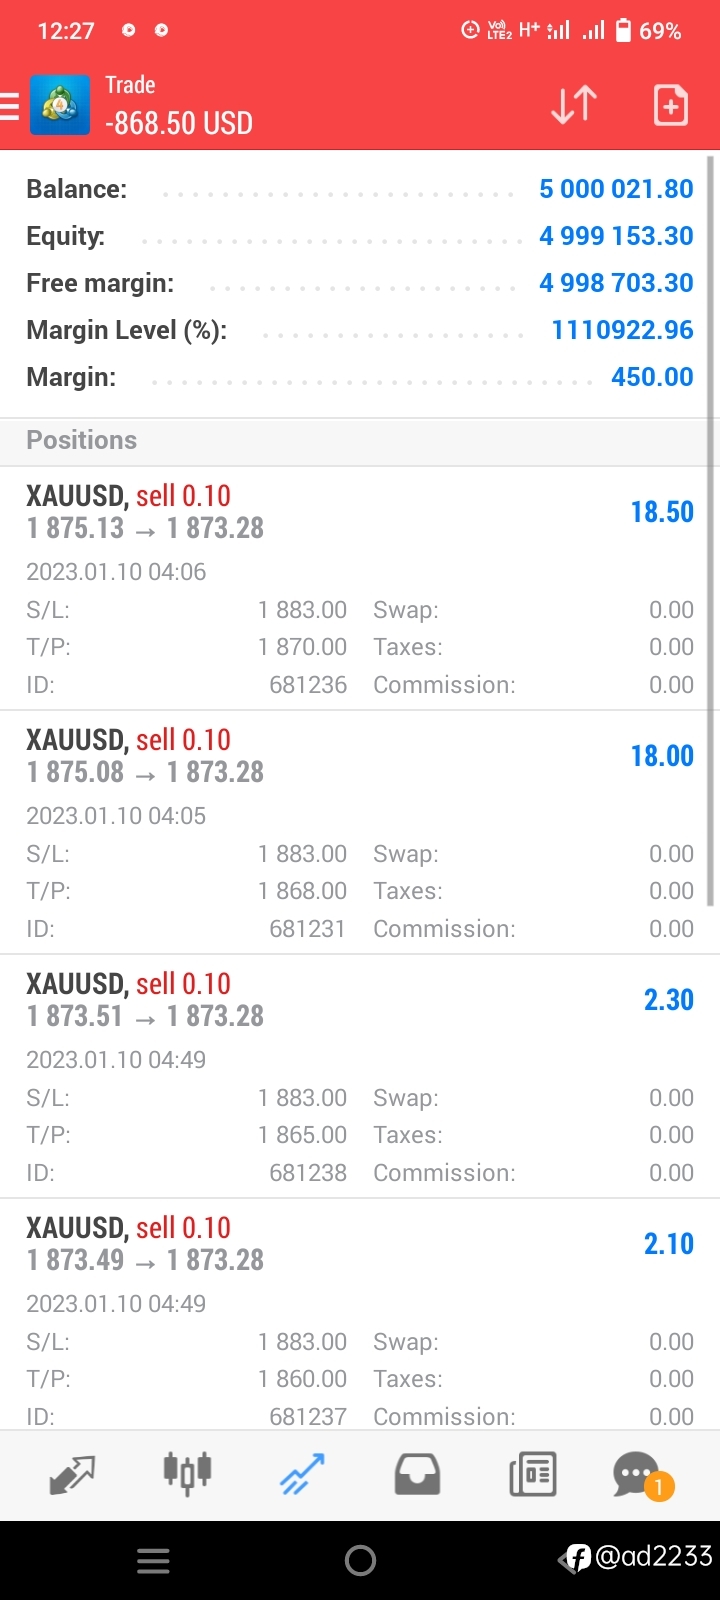Open the News newspaper icon
This screenshot has height=1600, width=720.
(x=532, y=1474)
